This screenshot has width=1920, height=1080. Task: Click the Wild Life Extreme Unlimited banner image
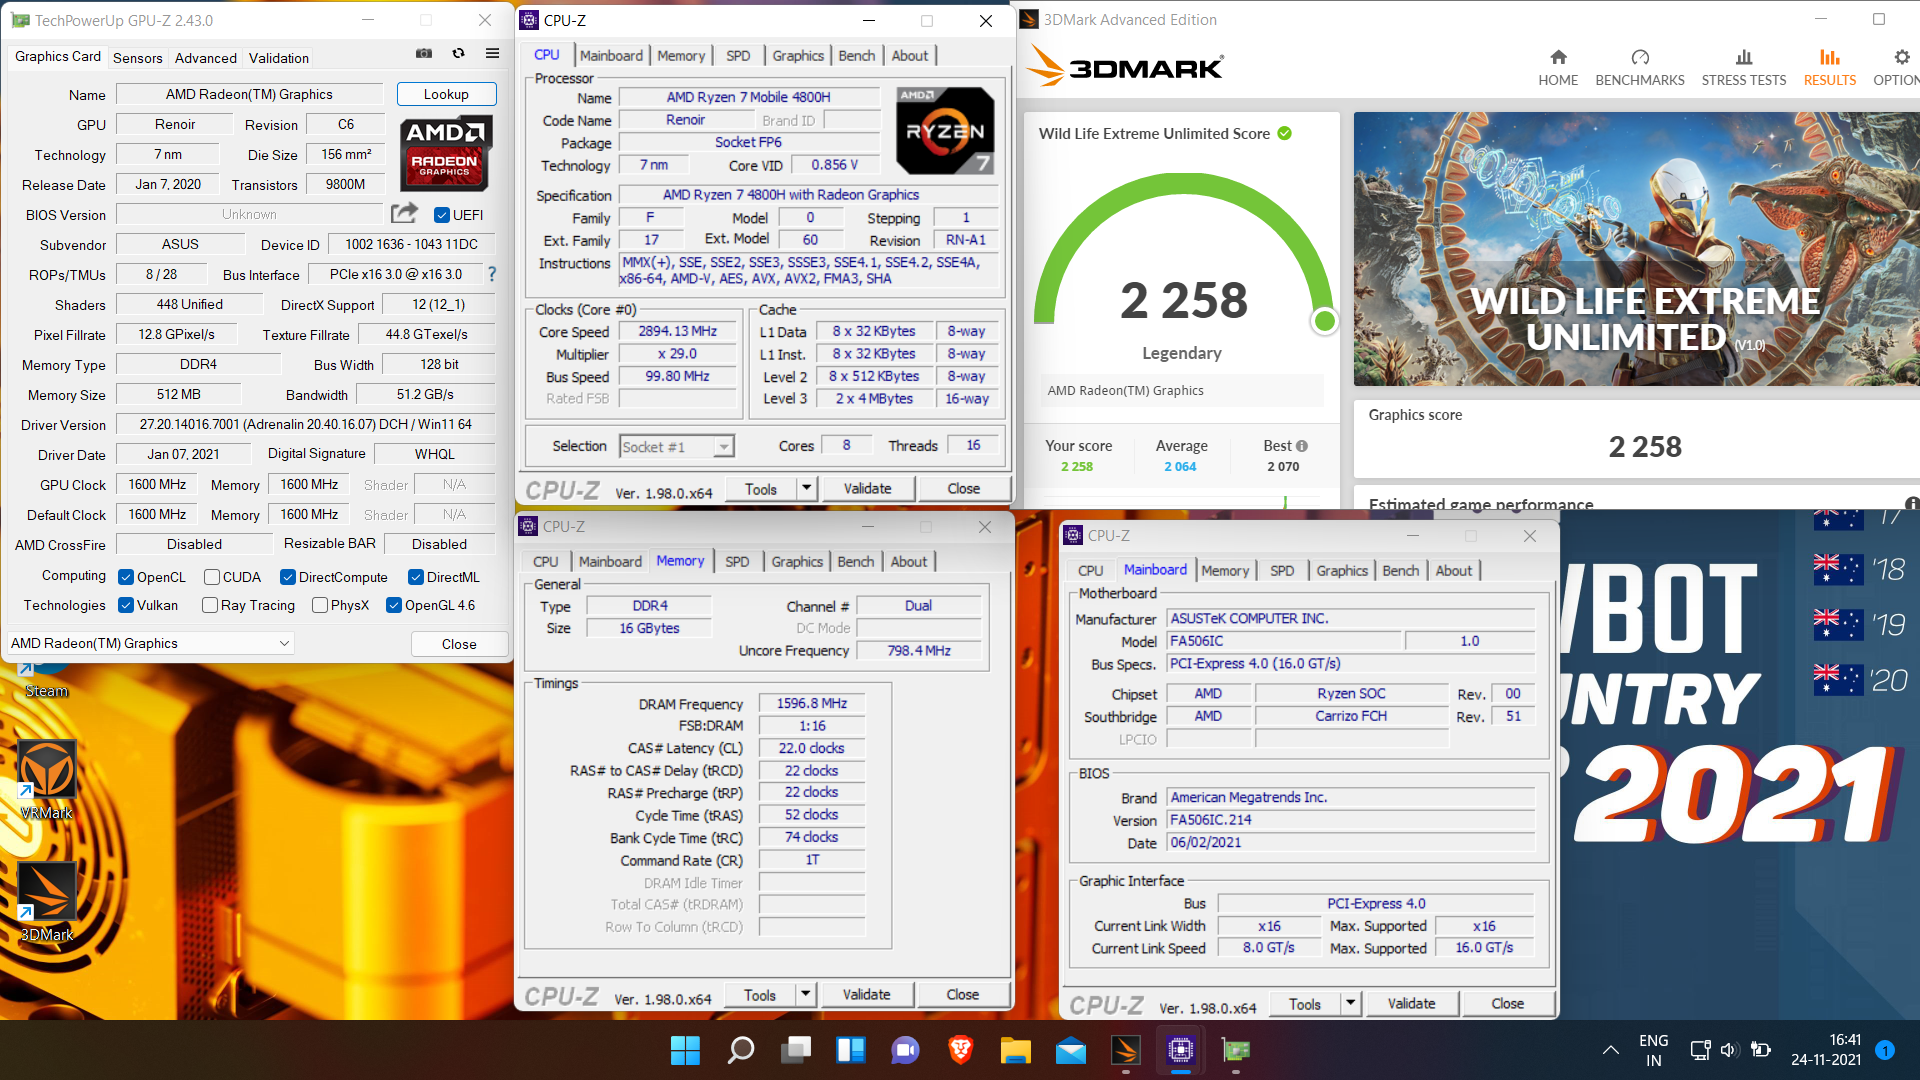pyautogui.click(x=1637, y=249)
